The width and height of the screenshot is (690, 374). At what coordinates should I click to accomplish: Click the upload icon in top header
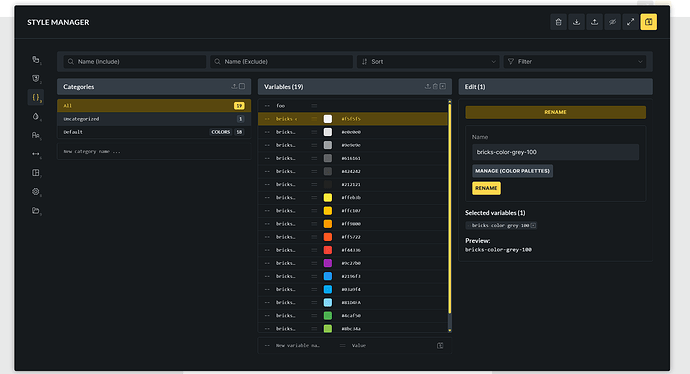pyautogui.click(x=595, y=22)
